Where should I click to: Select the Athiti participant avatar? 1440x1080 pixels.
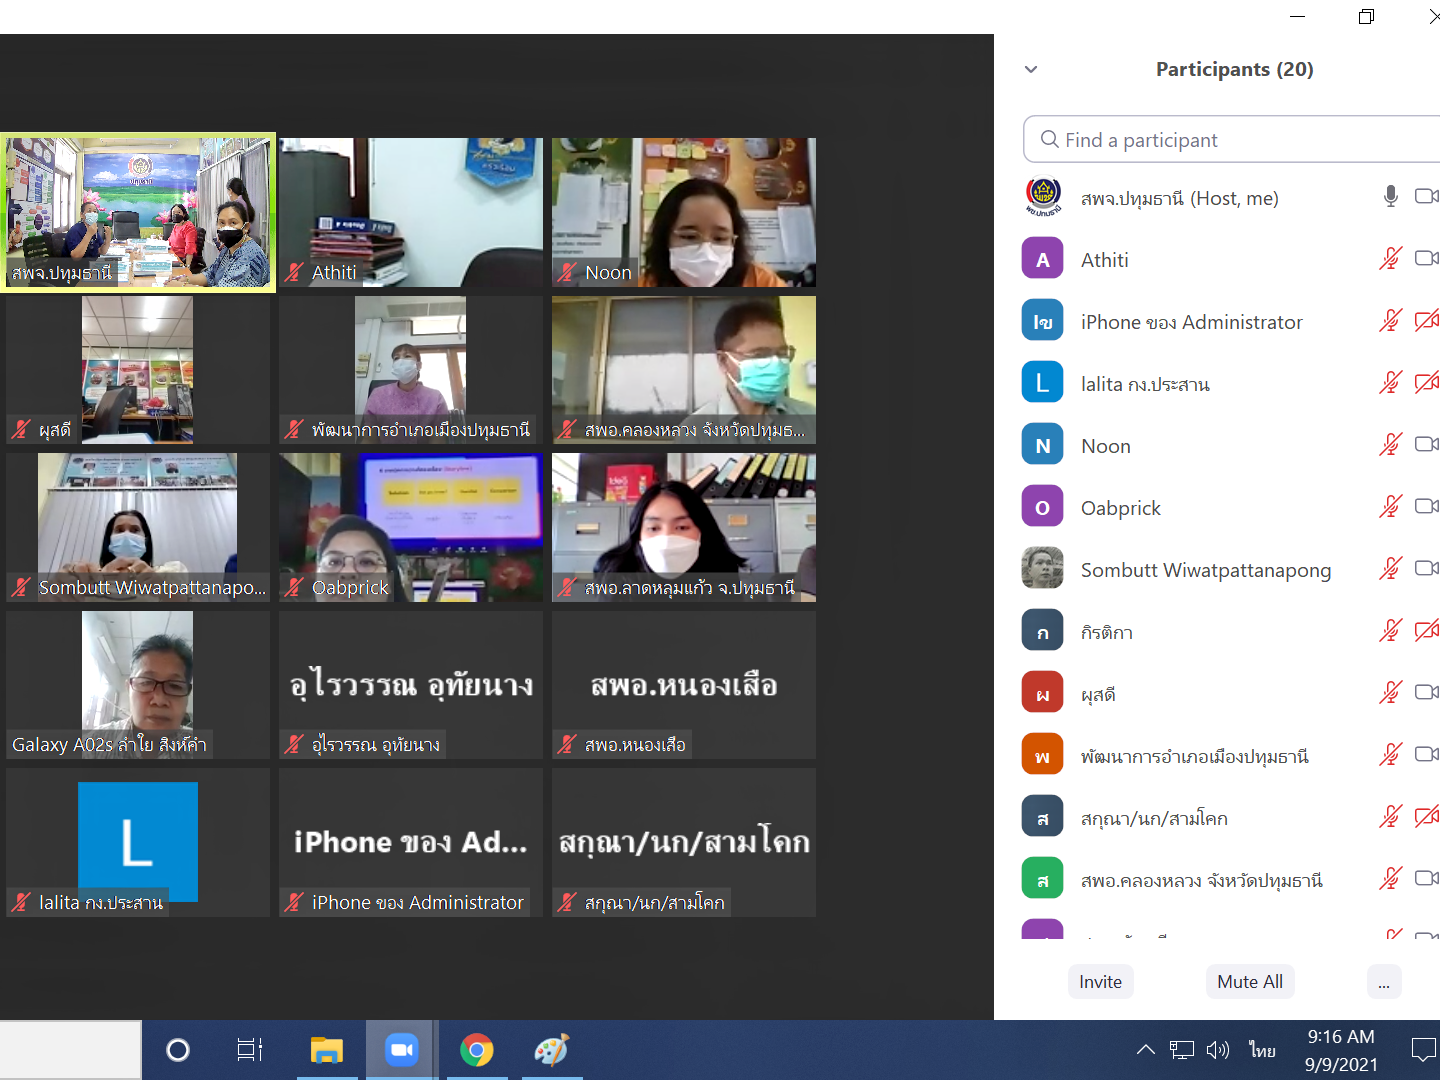coord(1042,260)
